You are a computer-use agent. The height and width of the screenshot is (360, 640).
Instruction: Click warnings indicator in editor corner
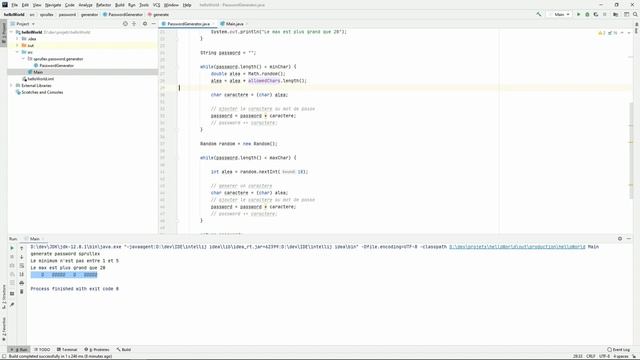click(602, 33)
